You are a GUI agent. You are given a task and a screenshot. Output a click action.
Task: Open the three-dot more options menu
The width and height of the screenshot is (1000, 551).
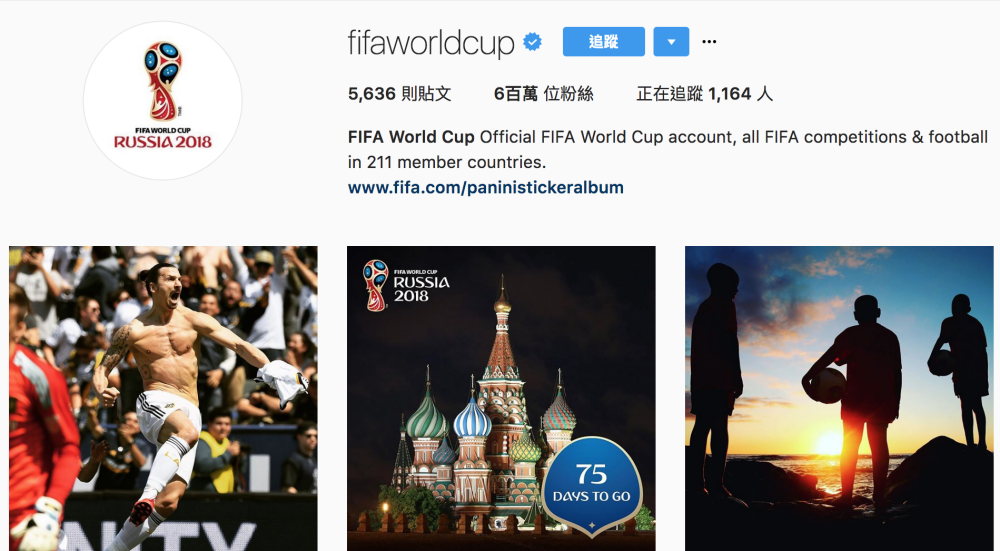pyautogui.click(x=709, y=42)
